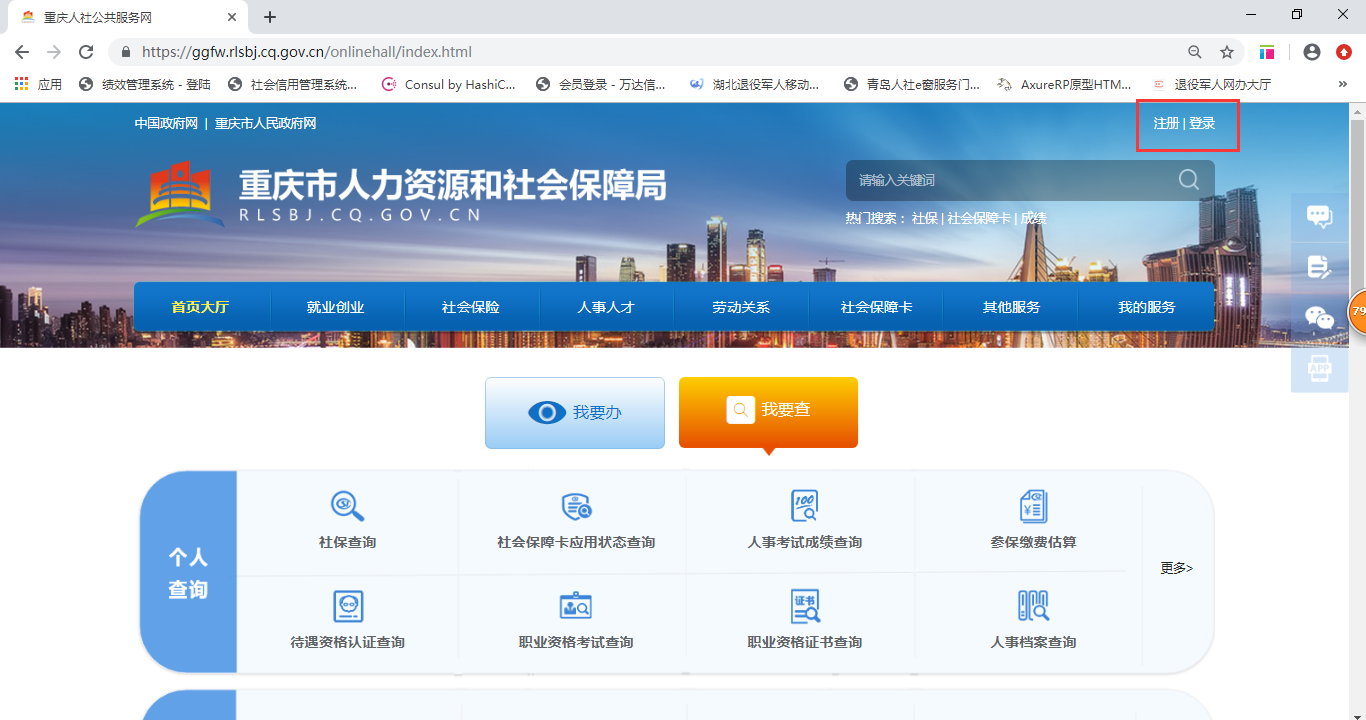Select 就业创业 navigation tab

click(x=335, y=307)
